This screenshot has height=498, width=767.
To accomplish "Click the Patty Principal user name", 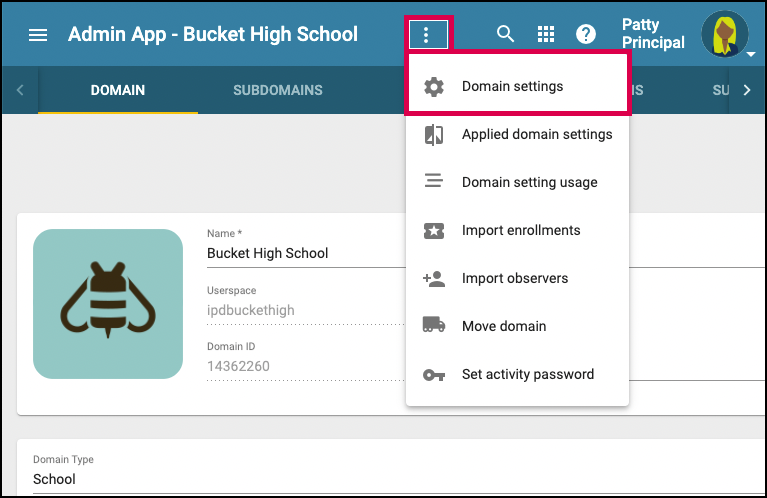I will pyautogui.click(x=653, y=34).
